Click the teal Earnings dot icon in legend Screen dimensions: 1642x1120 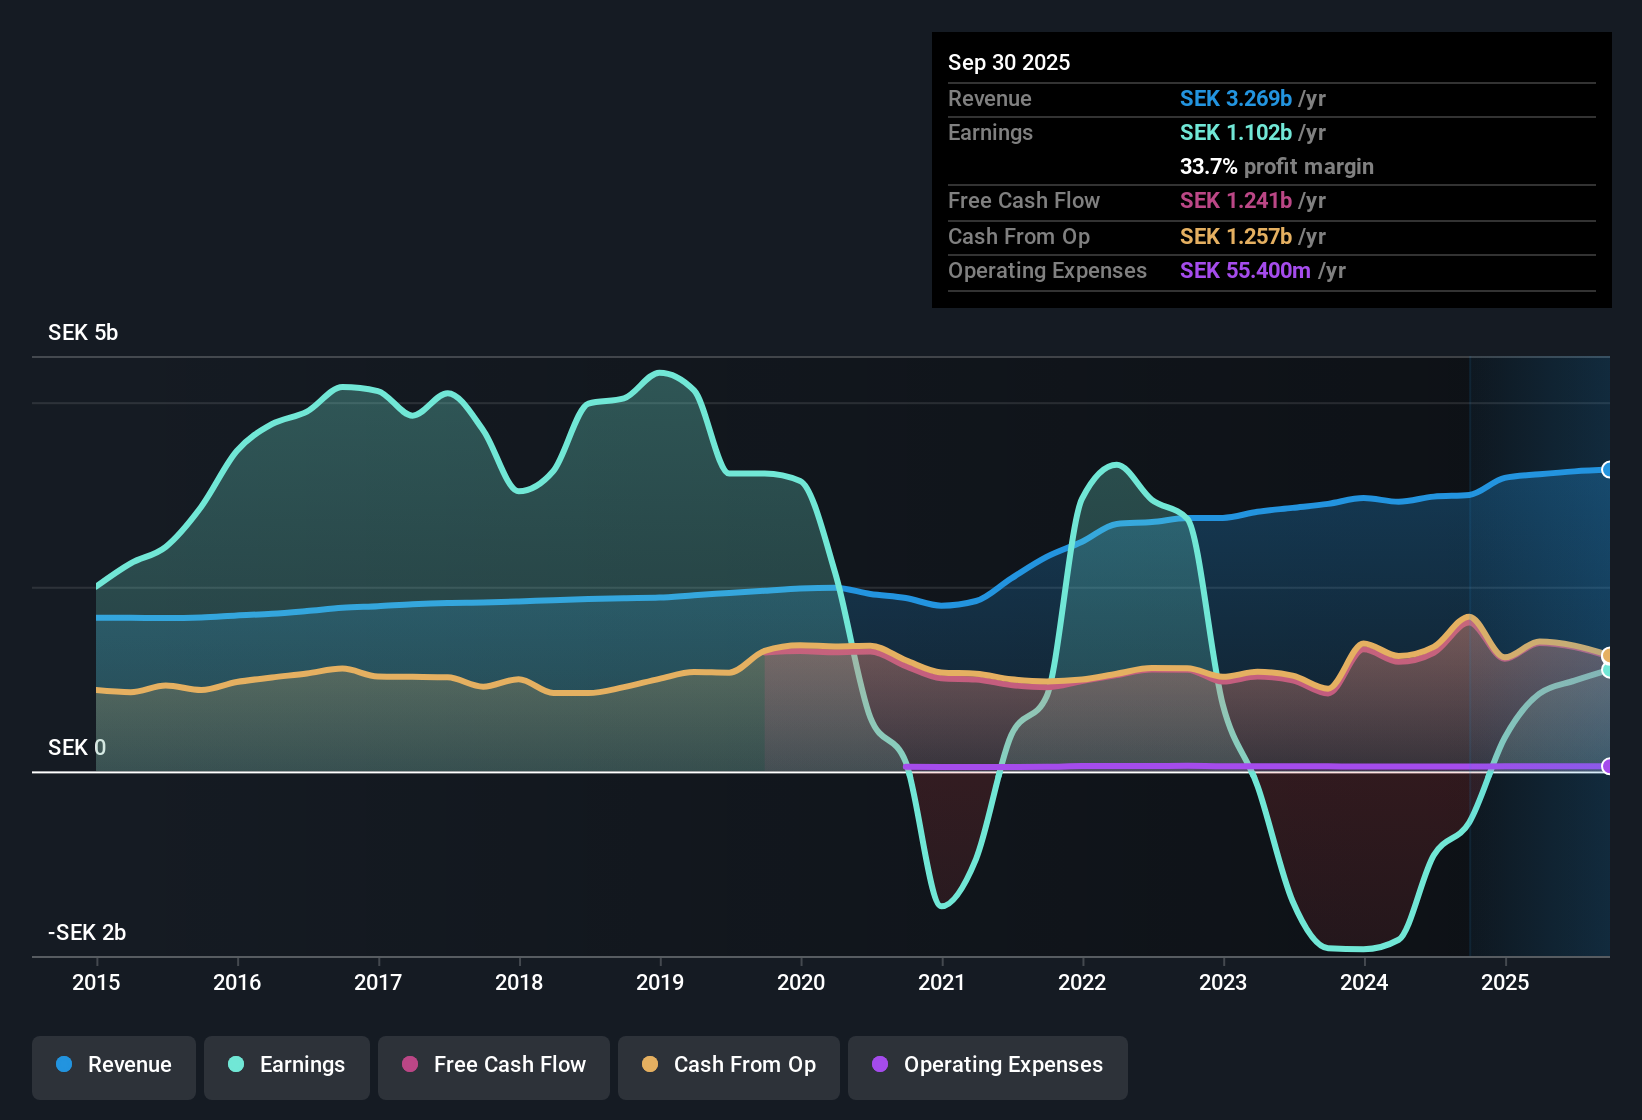click(235, 1065)
